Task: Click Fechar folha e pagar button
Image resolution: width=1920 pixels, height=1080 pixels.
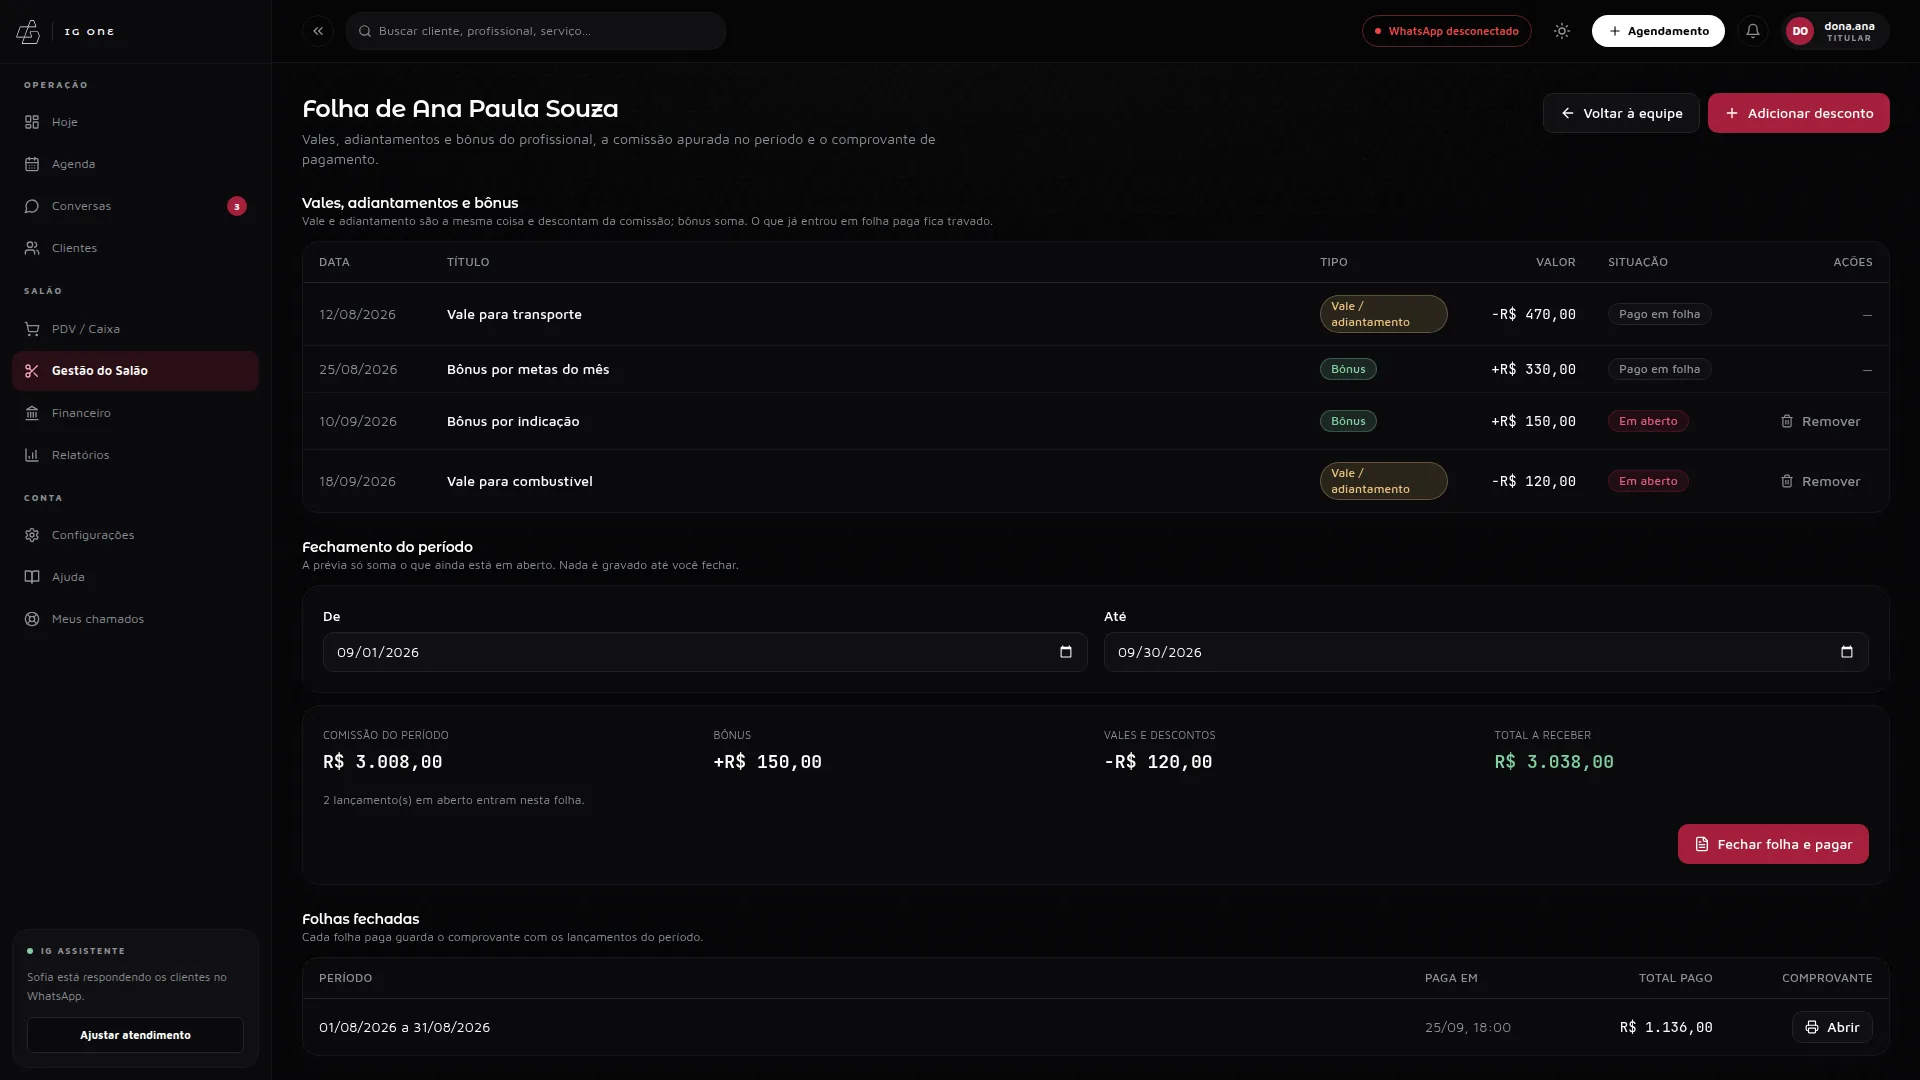Action: coord(1773,844)
